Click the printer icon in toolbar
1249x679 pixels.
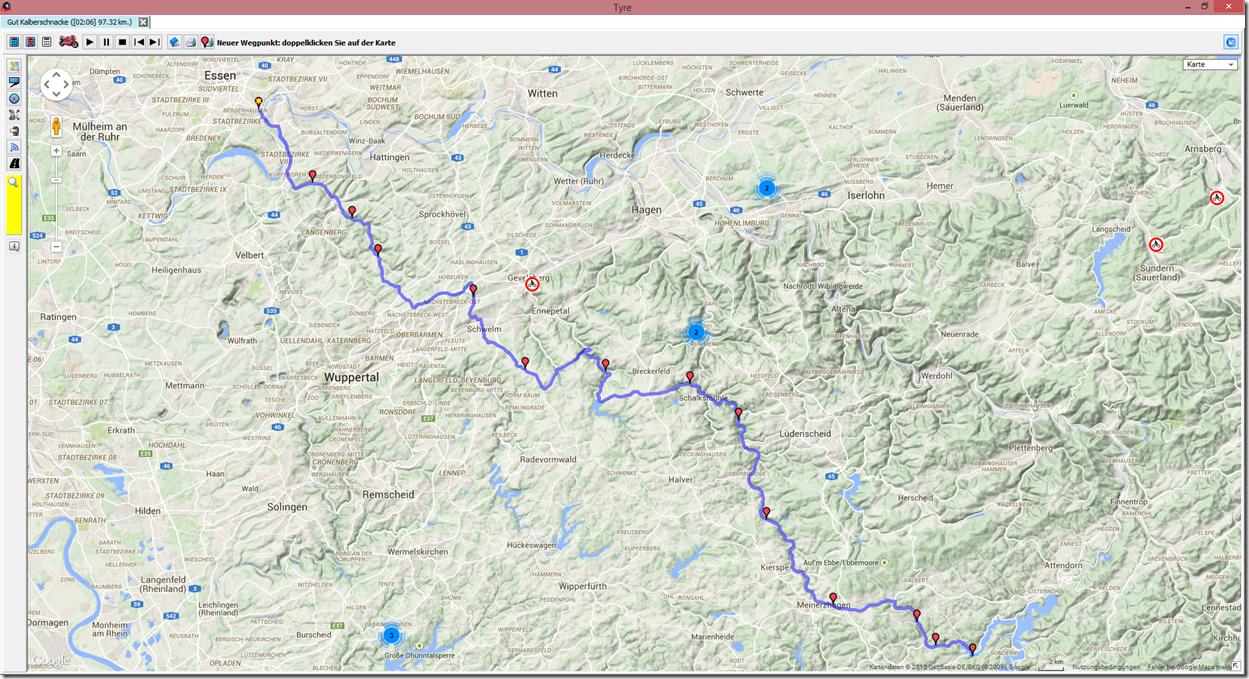pyautogui.click(x=190, y=42)
